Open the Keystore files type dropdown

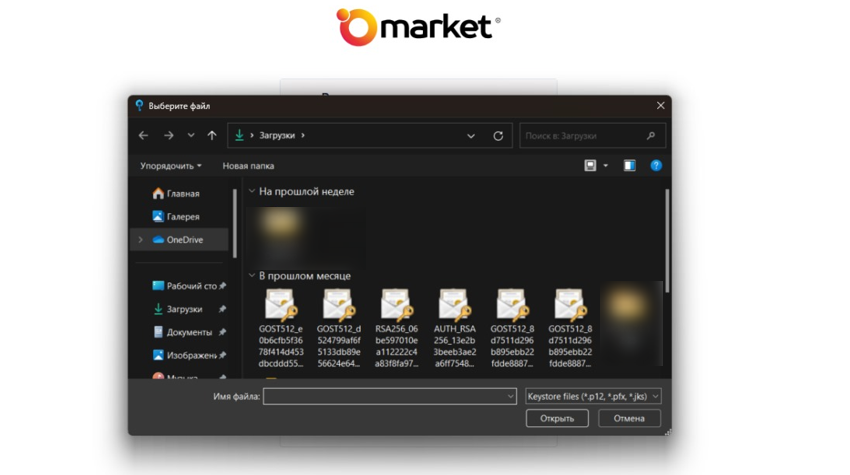[x=593, y=397]
